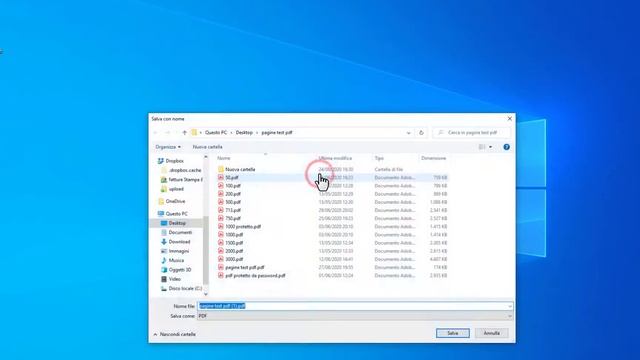Open Musica in the navigation pane
Image resolution: width=640 pixels, height=360 pixels.
[x=176, y=260]
